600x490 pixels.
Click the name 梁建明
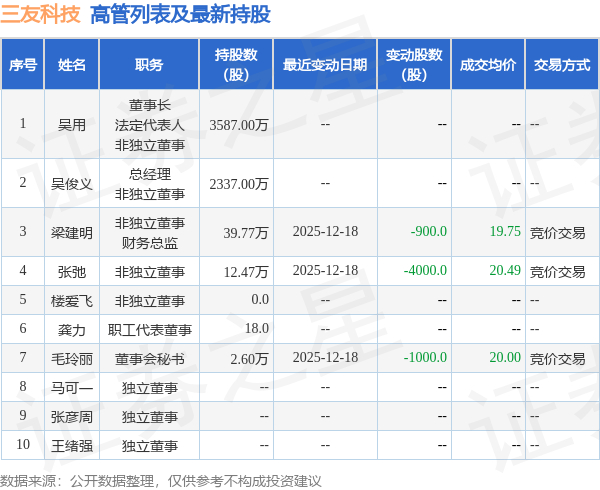point(72,233)
